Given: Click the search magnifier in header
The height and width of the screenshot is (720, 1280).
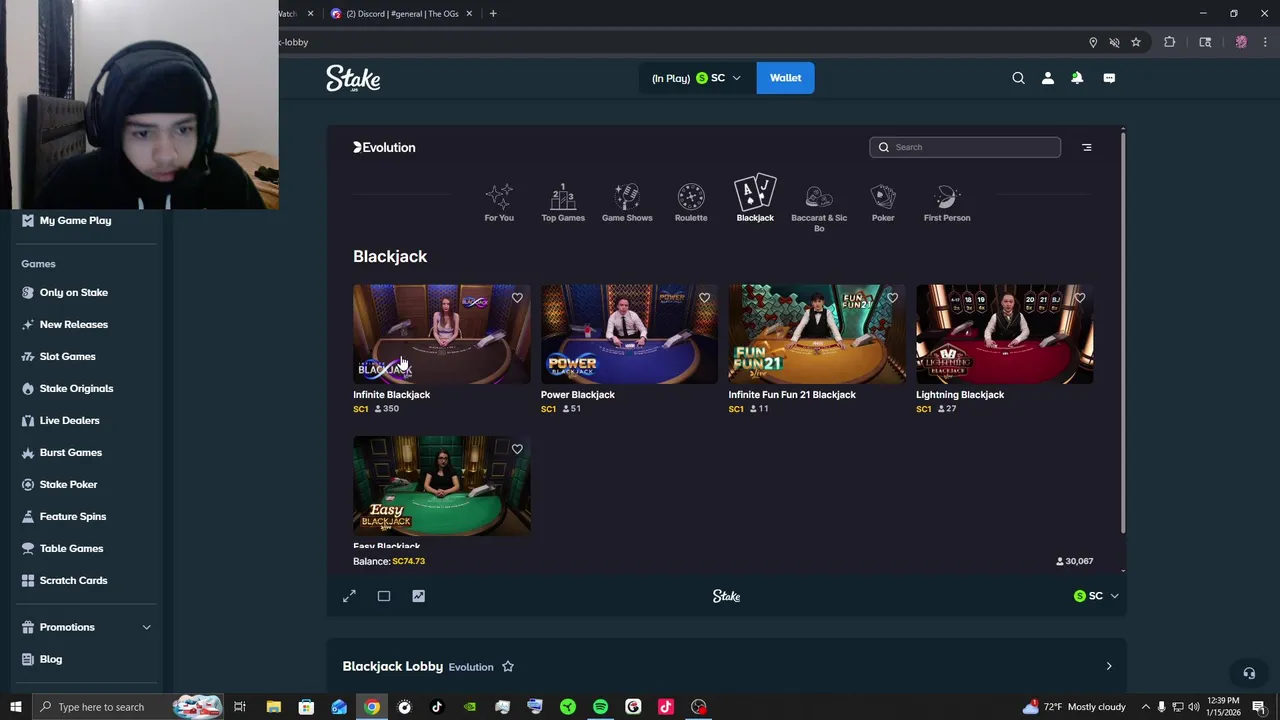Looking at the screenshot, I should click(1018, 78).
